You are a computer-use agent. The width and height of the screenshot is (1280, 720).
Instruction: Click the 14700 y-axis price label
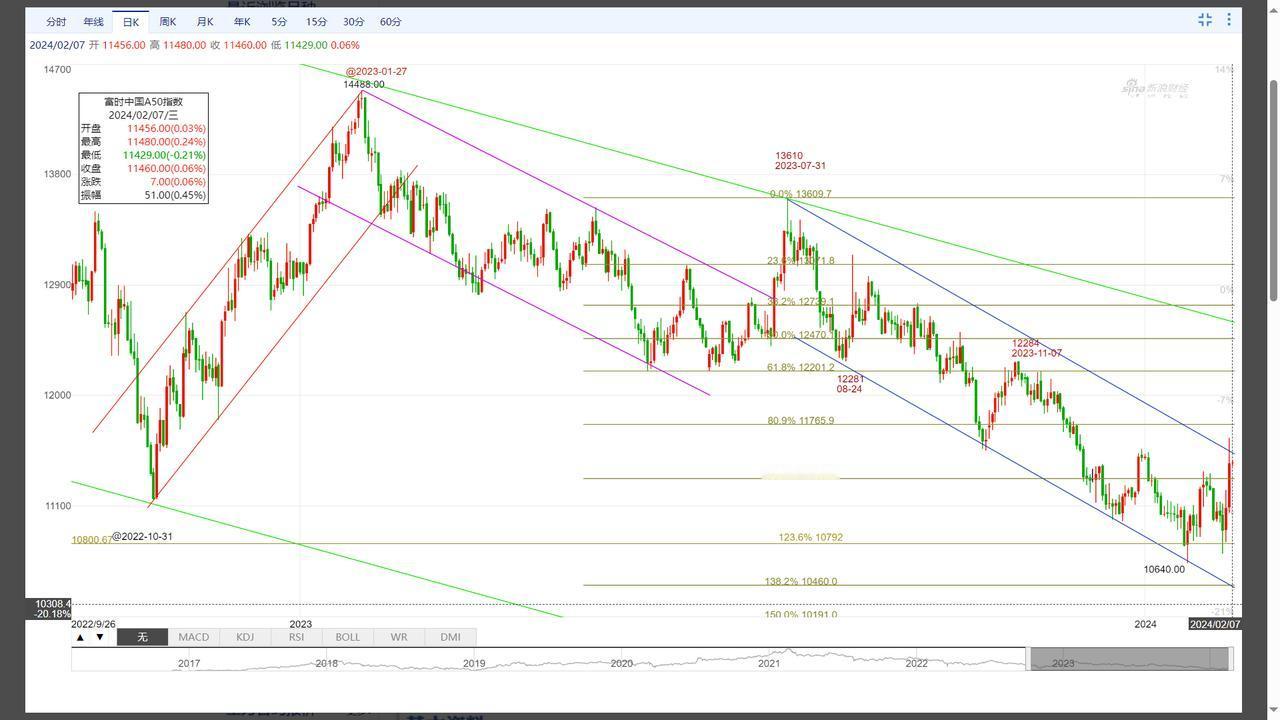click(57, 70)
